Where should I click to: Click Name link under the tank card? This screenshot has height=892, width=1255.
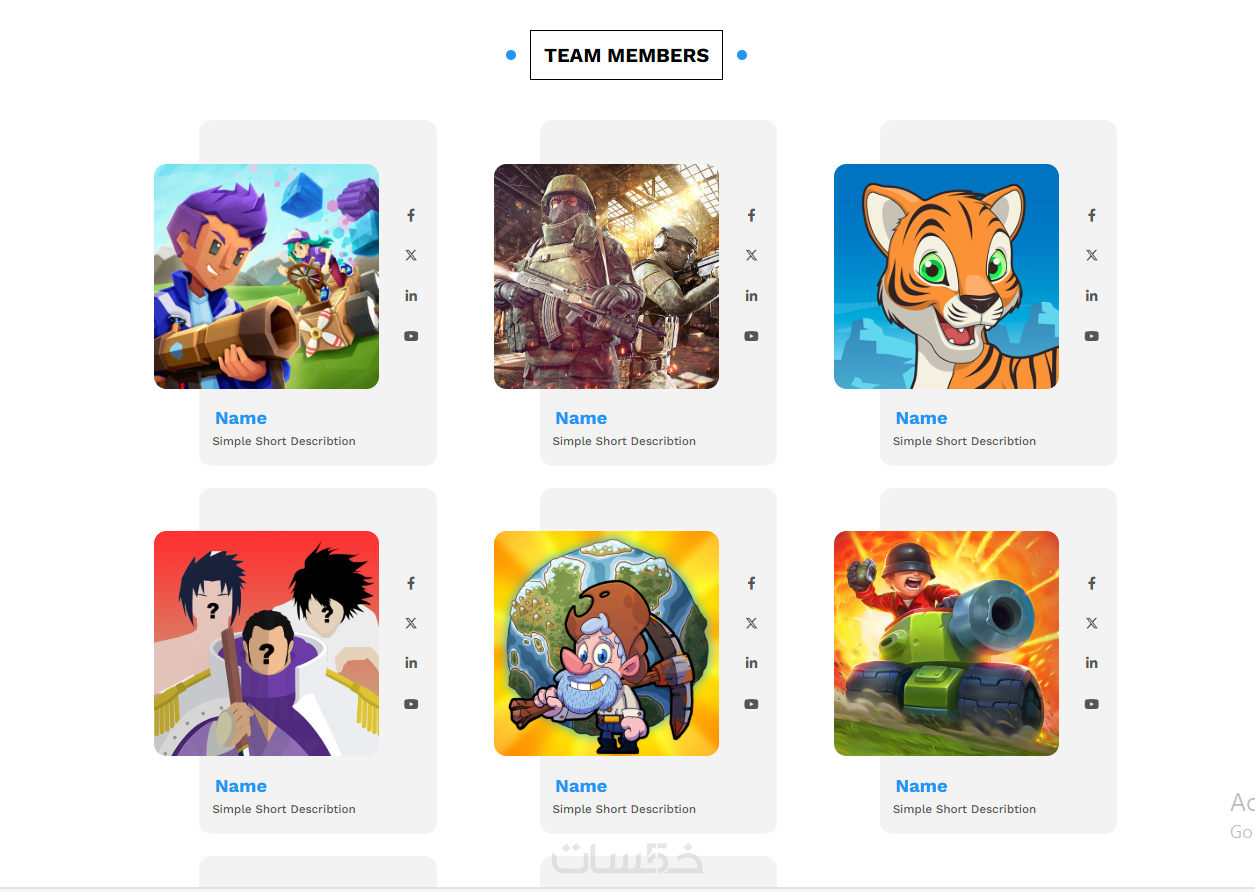point(921,786)
